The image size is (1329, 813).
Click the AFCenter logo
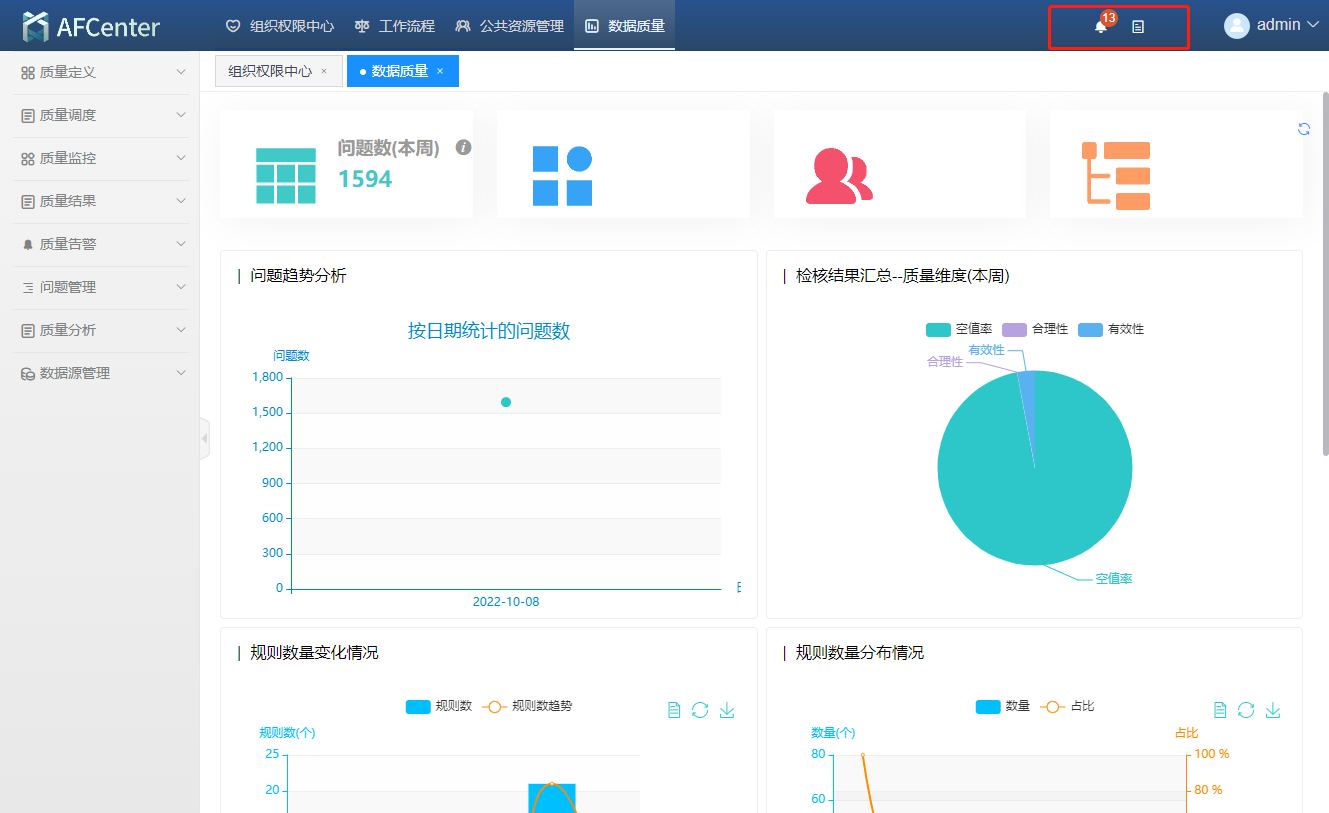[92, 26]
